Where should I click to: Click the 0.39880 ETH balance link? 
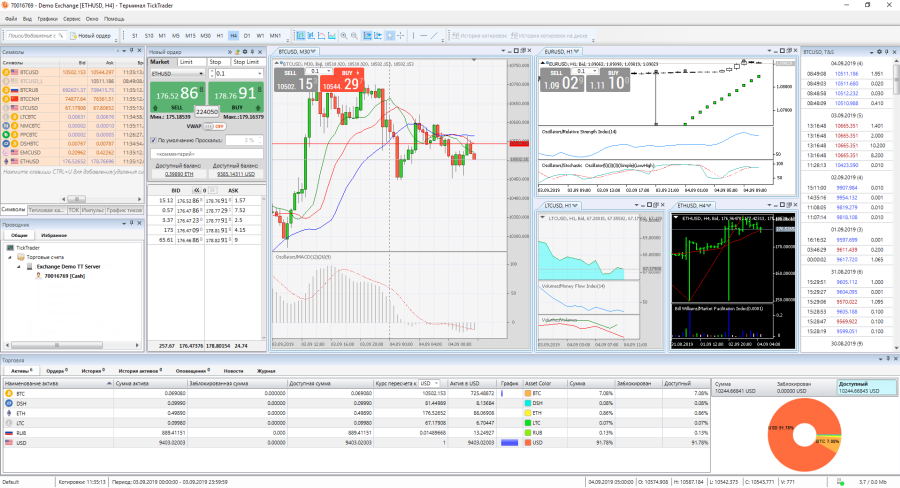(179, 174)
